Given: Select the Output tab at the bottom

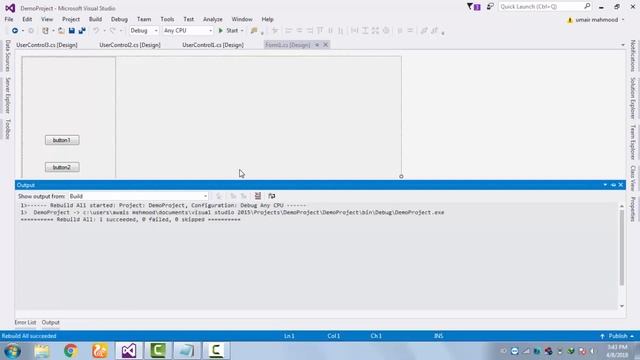Looking at the screenshot, I should click(x=51, y=322).
